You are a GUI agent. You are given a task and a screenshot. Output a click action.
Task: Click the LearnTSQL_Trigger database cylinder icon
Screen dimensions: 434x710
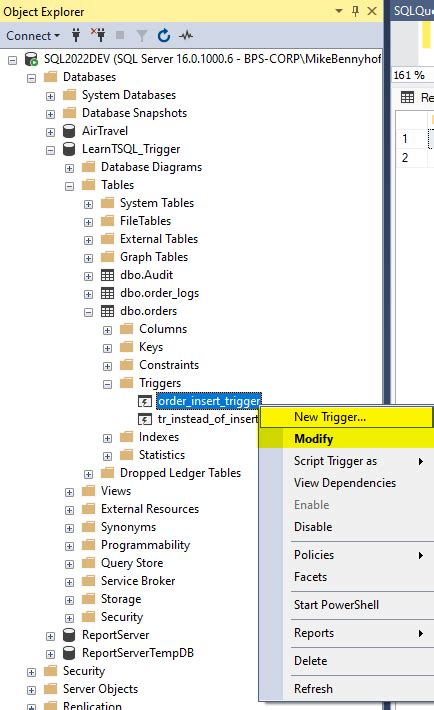tap(69, 149)
